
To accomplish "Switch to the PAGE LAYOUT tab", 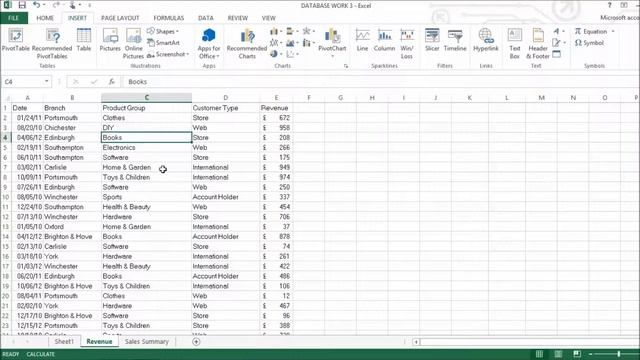I will pos(120,18).
